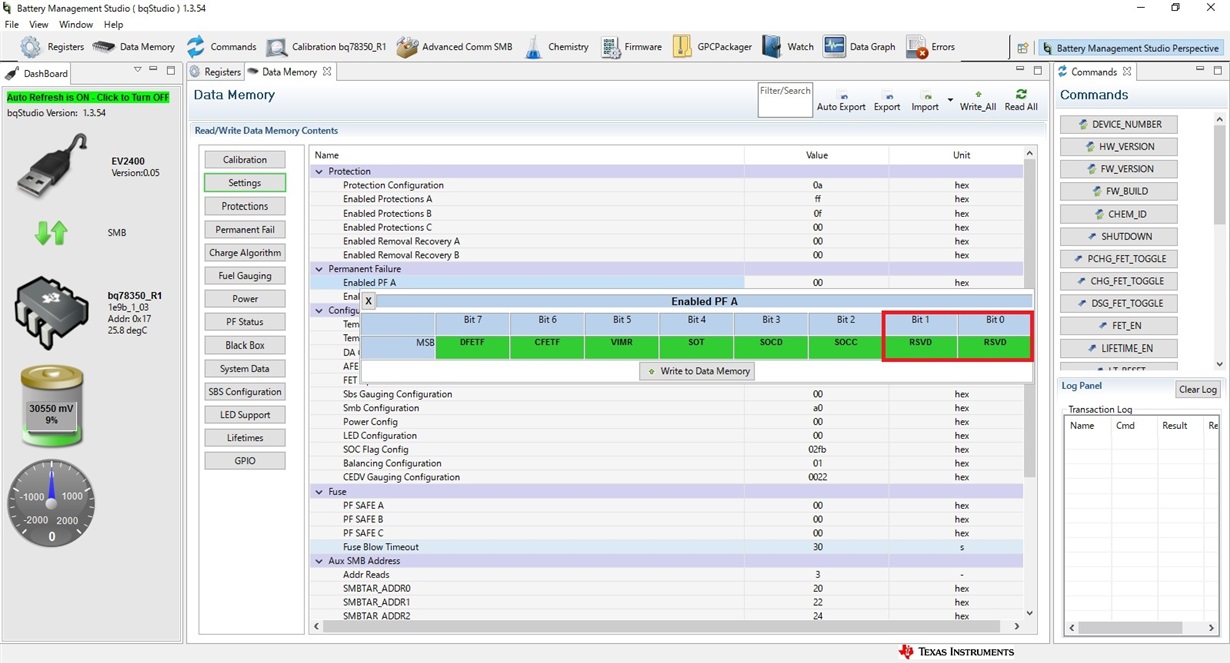Open the File menu
Viewport: 1230px width, 663px height.
point(12,24)
